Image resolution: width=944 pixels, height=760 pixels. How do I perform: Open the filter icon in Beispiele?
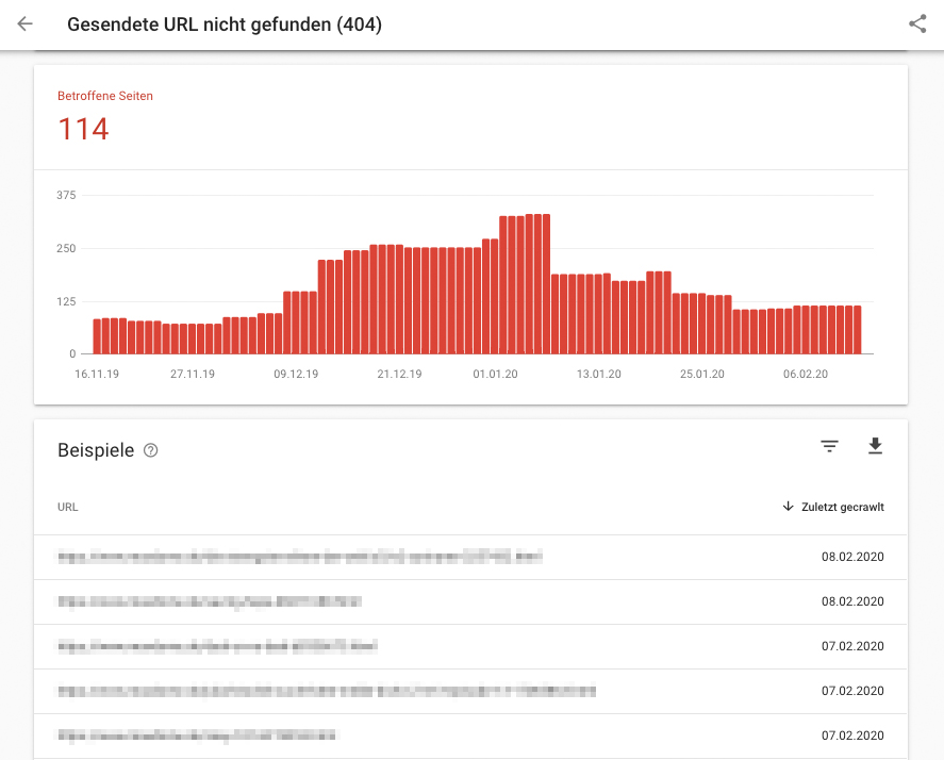click(829, 446)
